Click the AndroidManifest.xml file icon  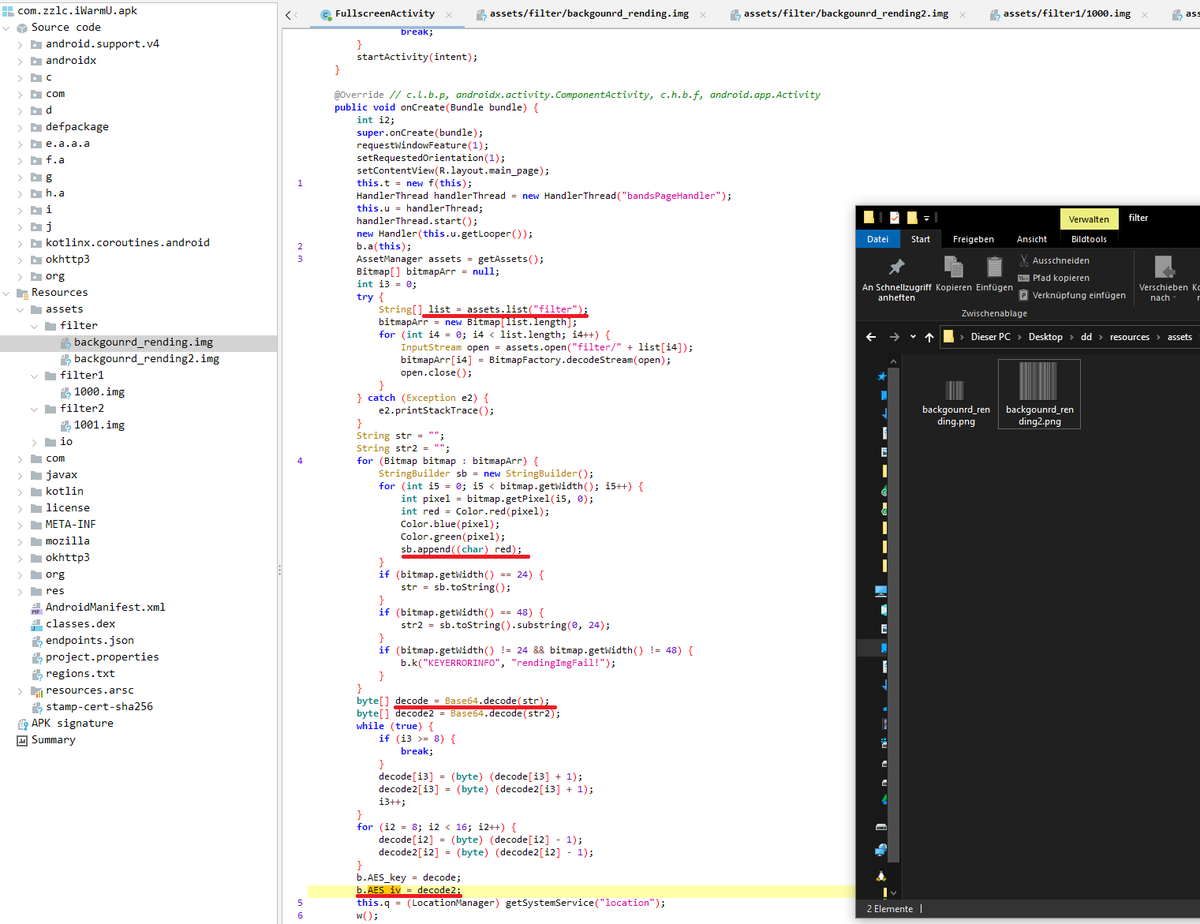coord(36,607)
